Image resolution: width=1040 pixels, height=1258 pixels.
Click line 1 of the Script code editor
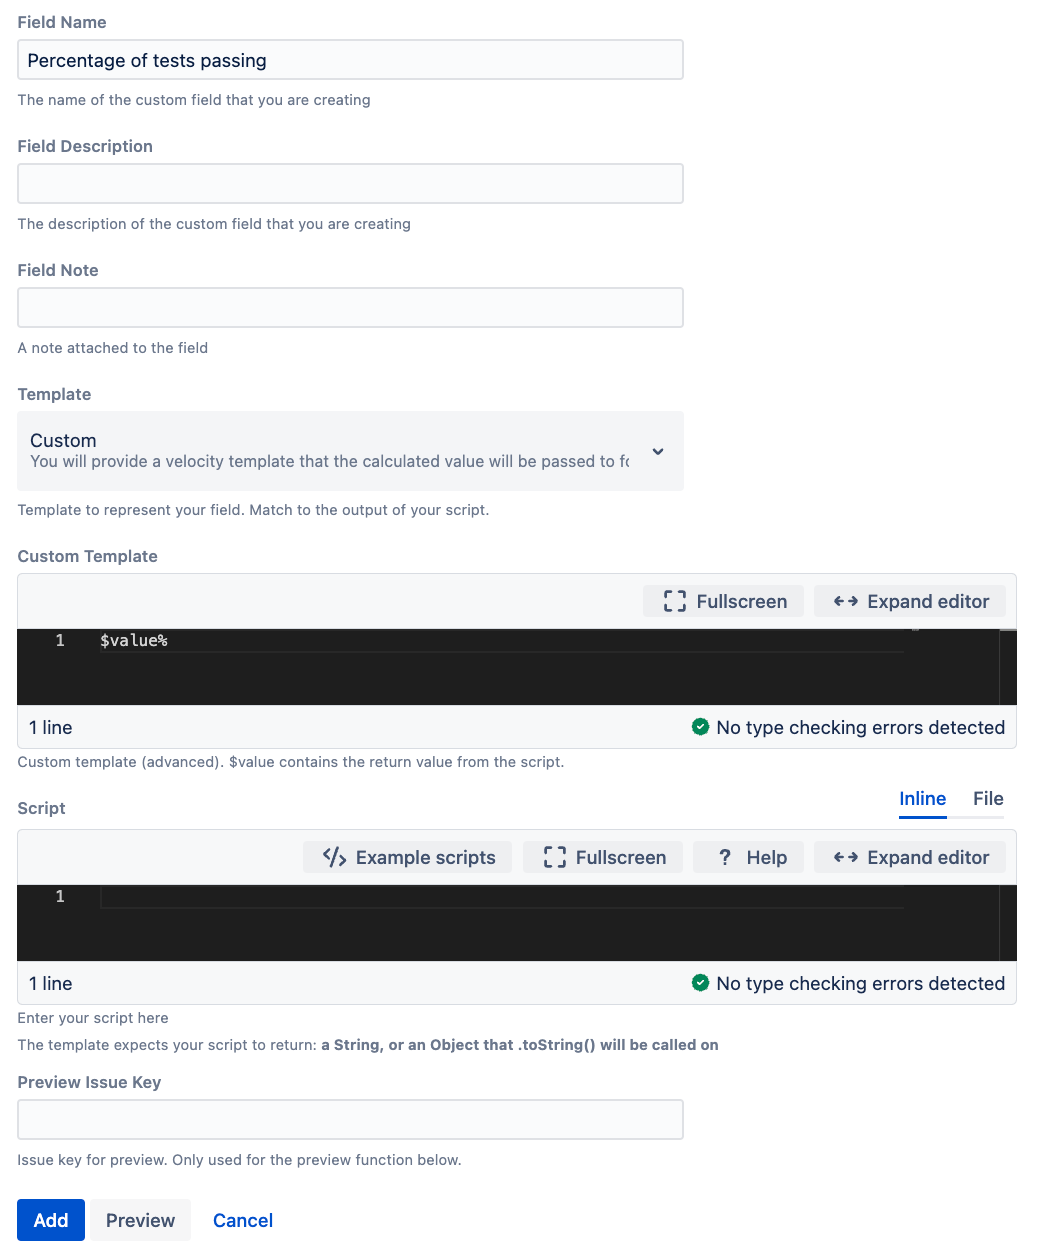[500, 896]
